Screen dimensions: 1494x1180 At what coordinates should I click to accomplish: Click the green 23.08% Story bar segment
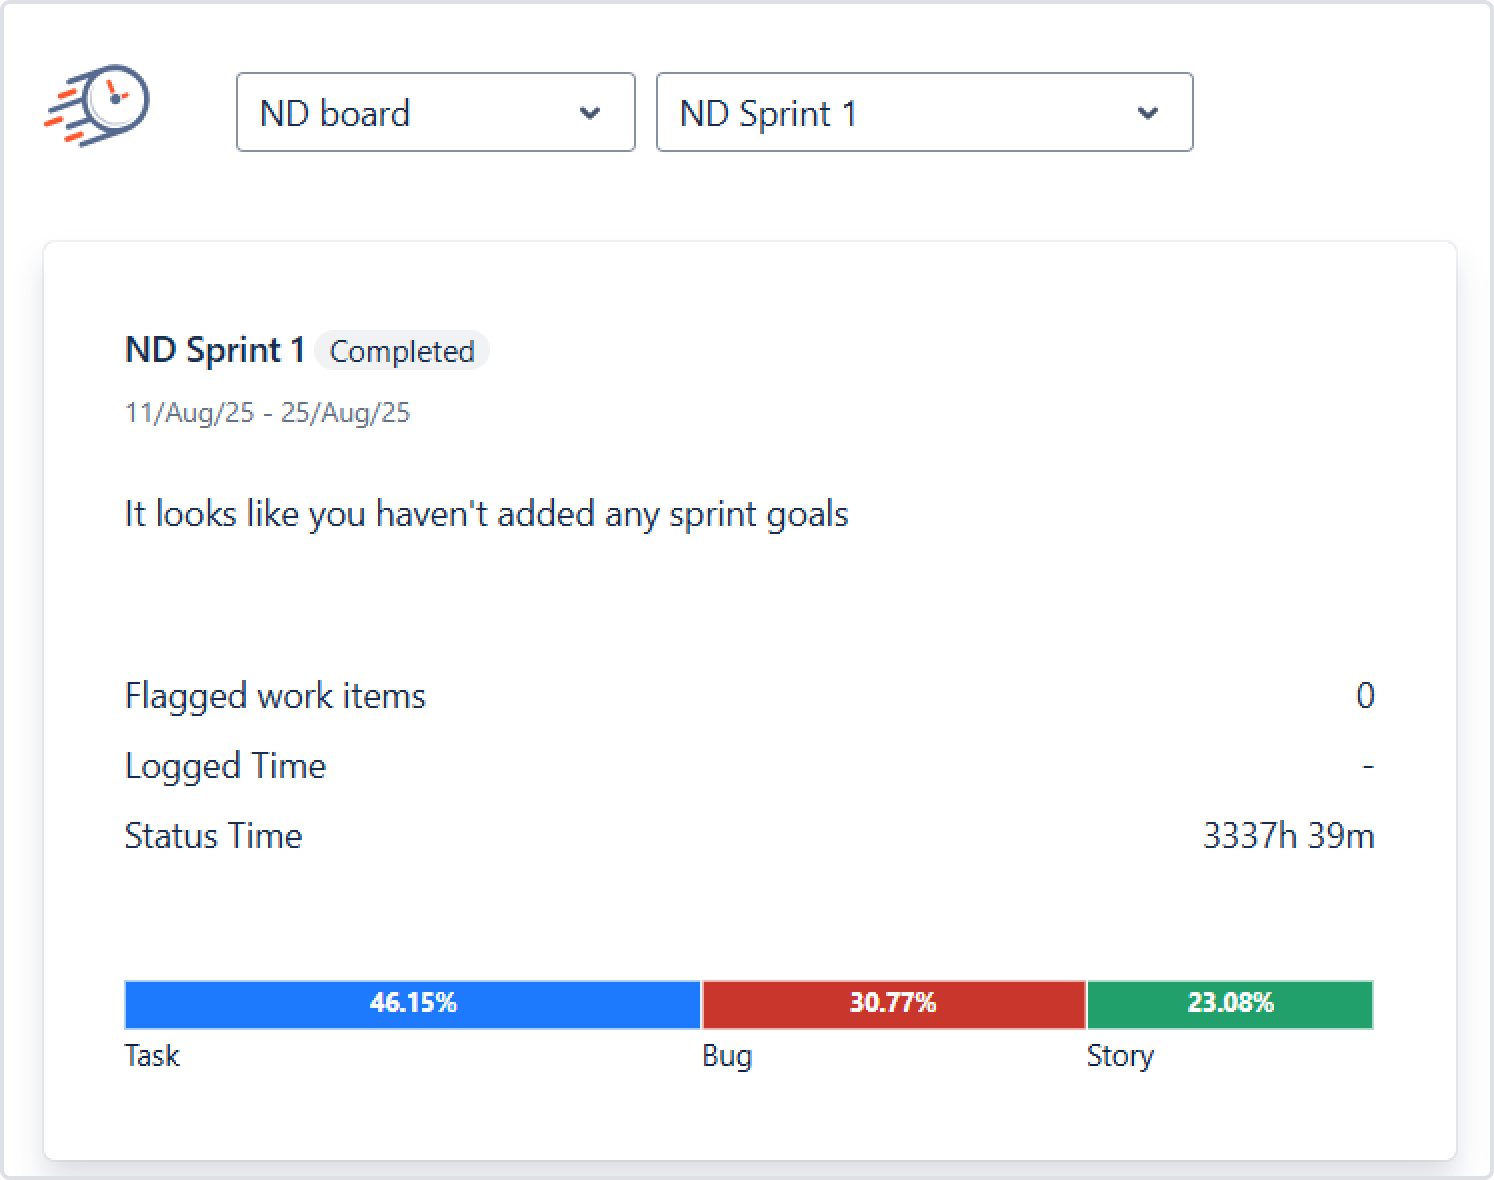1230,1004
